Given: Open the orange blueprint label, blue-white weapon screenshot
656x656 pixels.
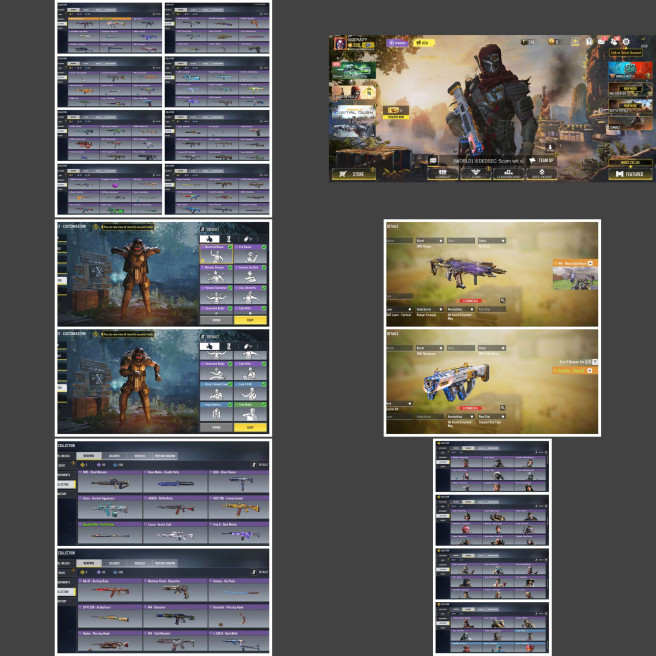Looking at the screenshot, I should (574, 371).
